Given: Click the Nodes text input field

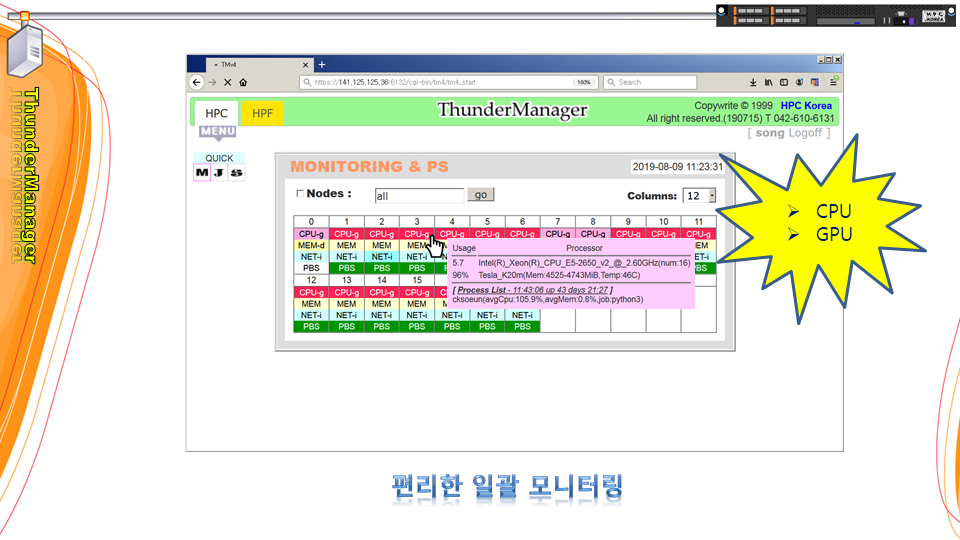Looking at the screenshot, I should (419, 196).
